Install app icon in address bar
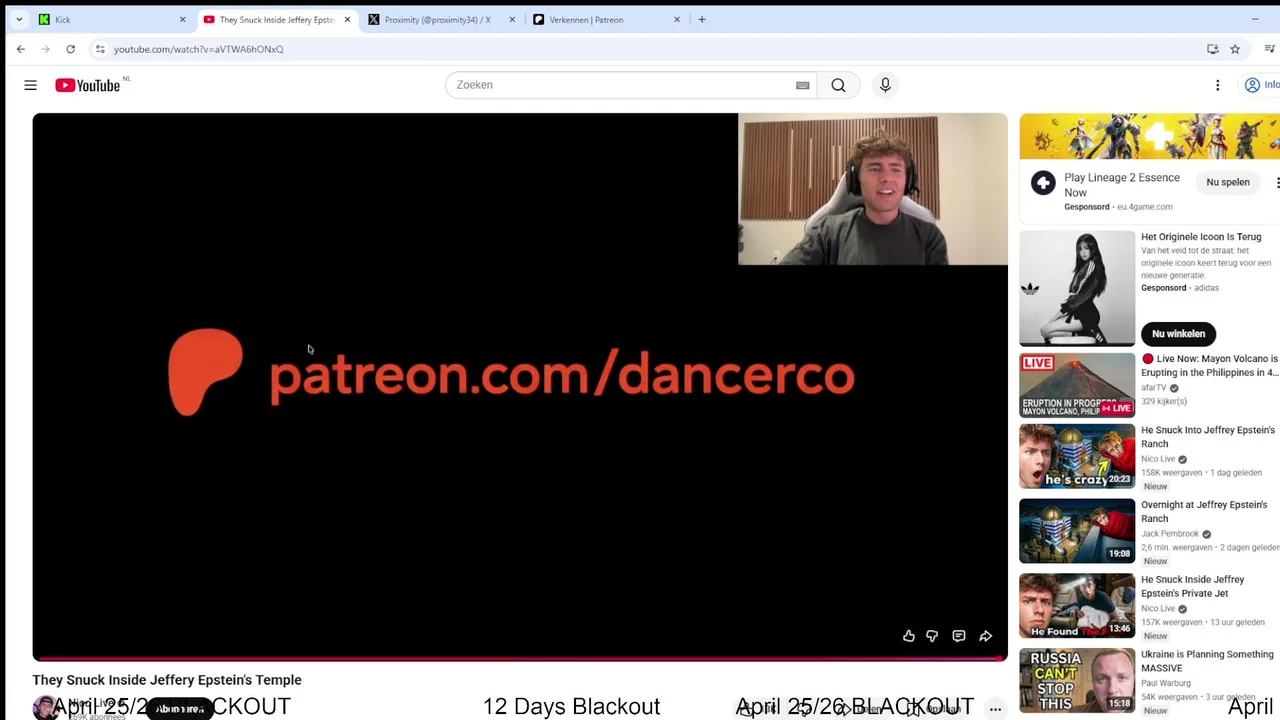1280x720 pixels. pyautogui.click(x=1213, y=49)
